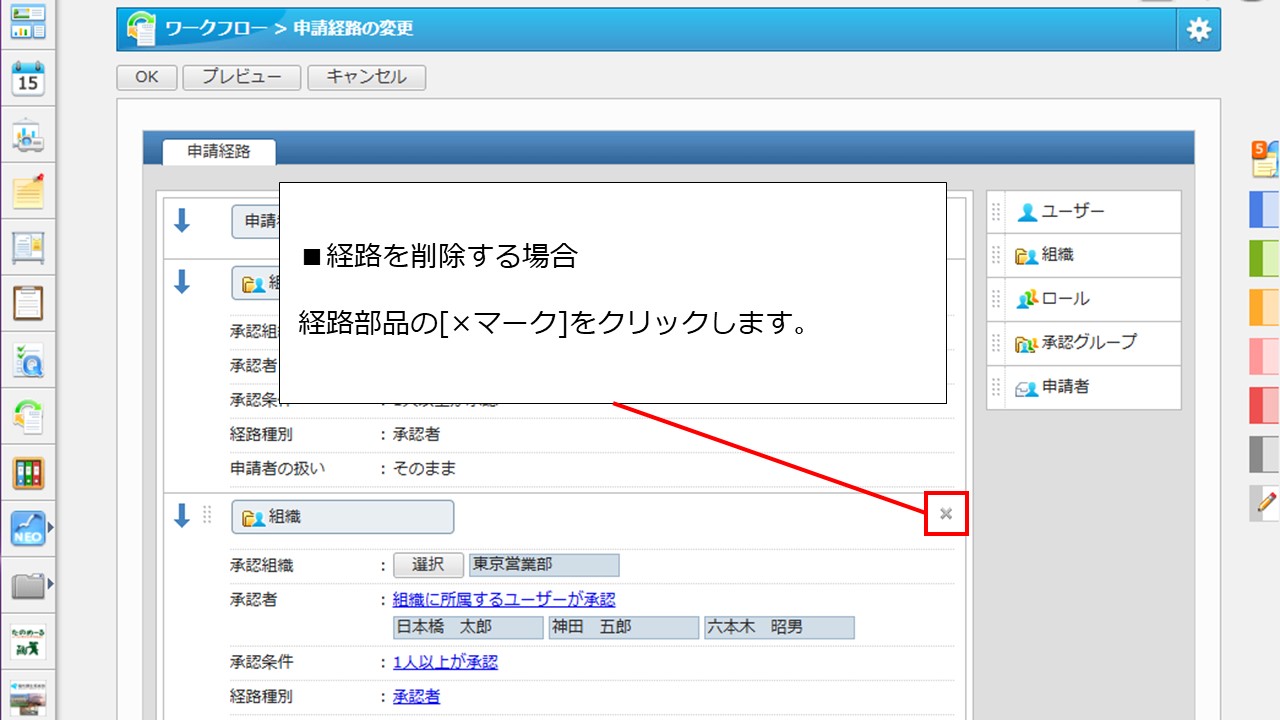1280x720 pixels.
Task: Open the workflow icon in left sidebar
Action: [28, 415]
